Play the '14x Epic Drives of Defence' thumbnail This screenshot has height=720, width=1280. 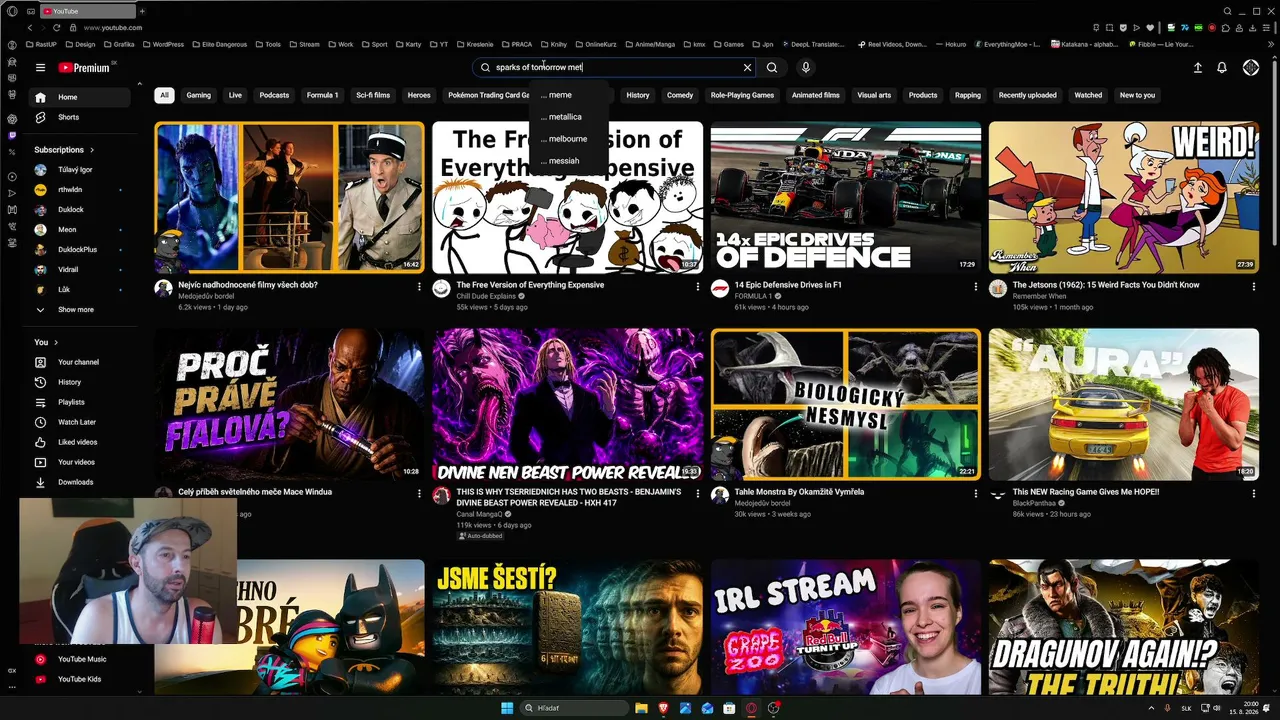(846, 198)
